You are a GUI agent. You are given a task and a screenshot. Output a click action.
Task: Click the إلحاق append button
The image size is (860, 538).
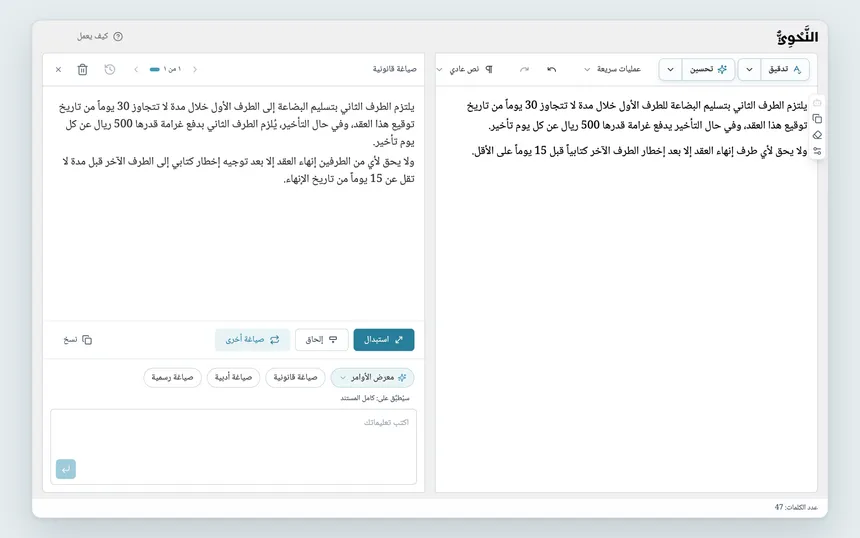[321, 339]
